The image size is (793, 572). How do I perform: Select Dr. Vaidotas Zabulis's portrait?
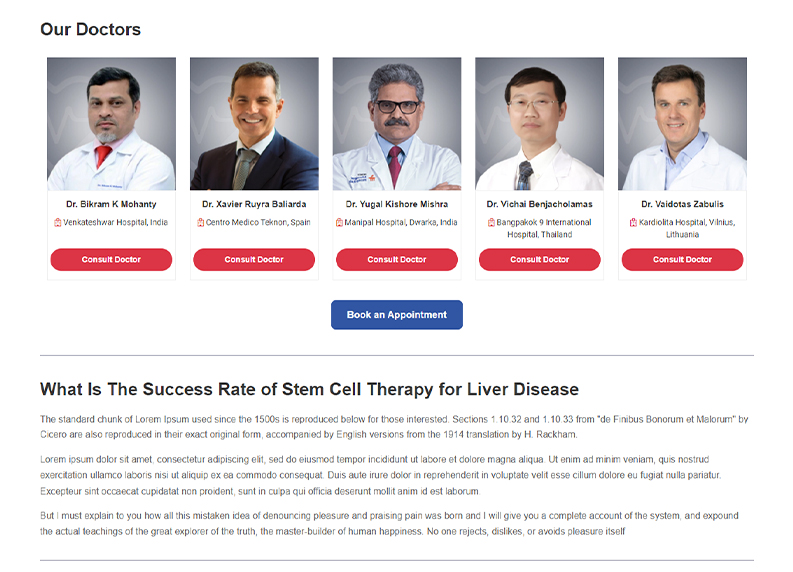[x=682, y=124]
